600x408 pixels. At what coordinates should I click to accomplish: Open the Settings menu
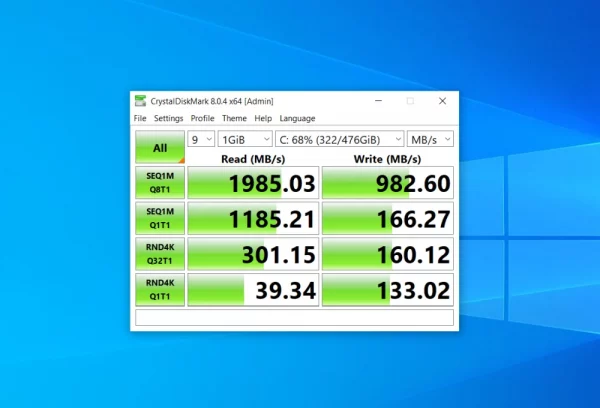168,118
